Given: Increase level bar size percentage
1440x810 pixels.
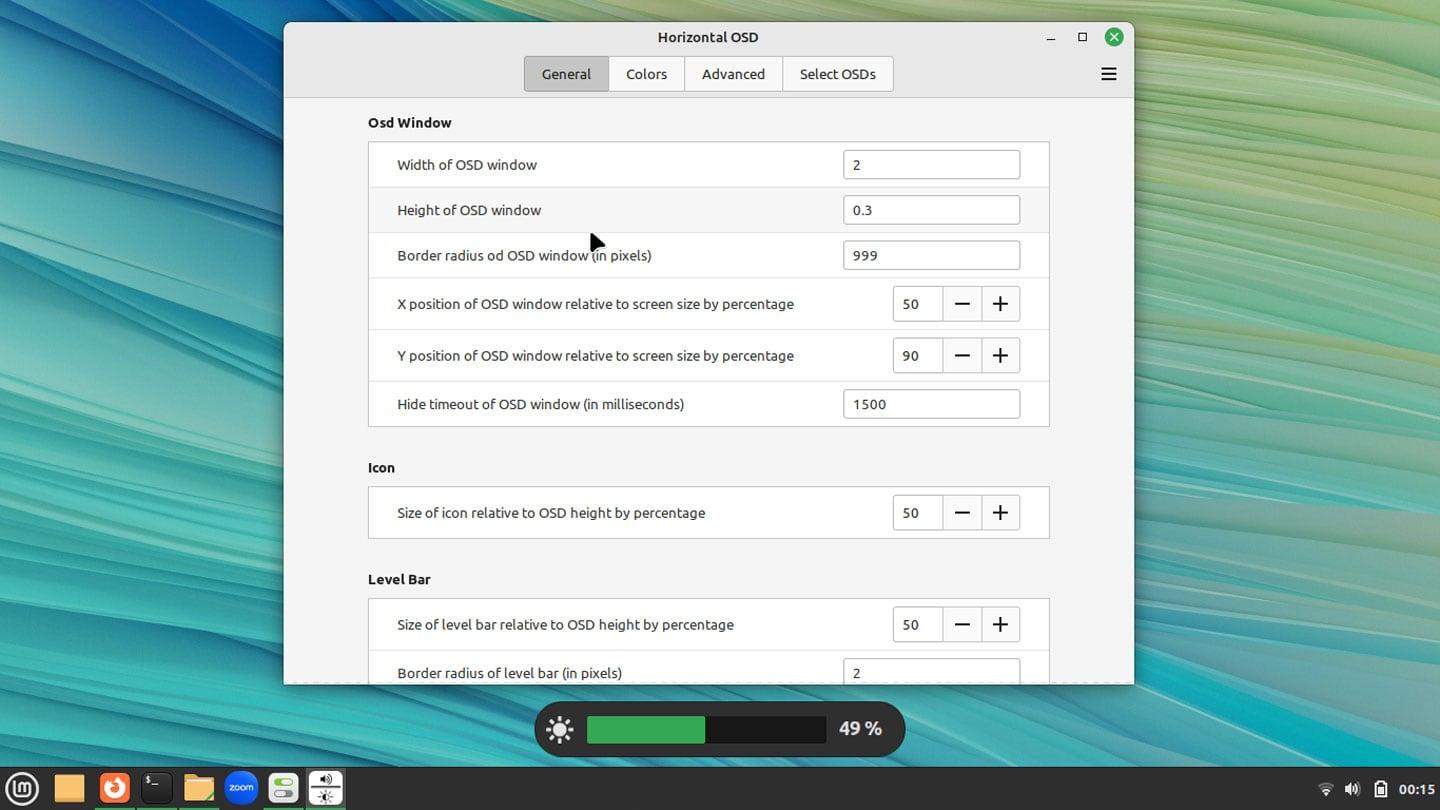Looking at the screenshot, I should tap(1000, 625).
